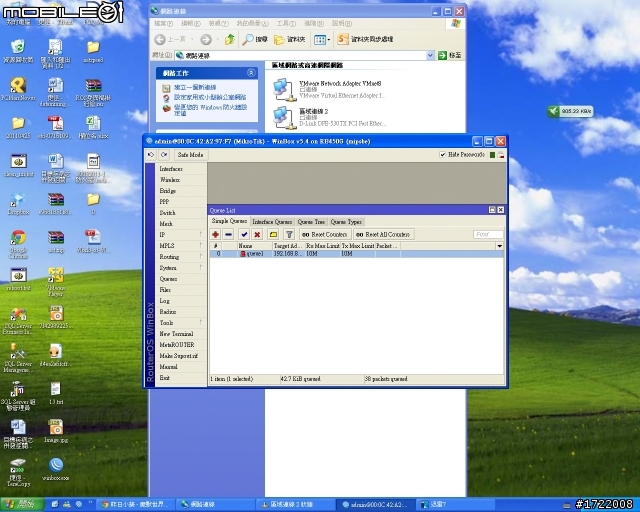The height and width of the screenshot is (512, 640).
Task: Click the Reset All Counters button
Action: 383,234
